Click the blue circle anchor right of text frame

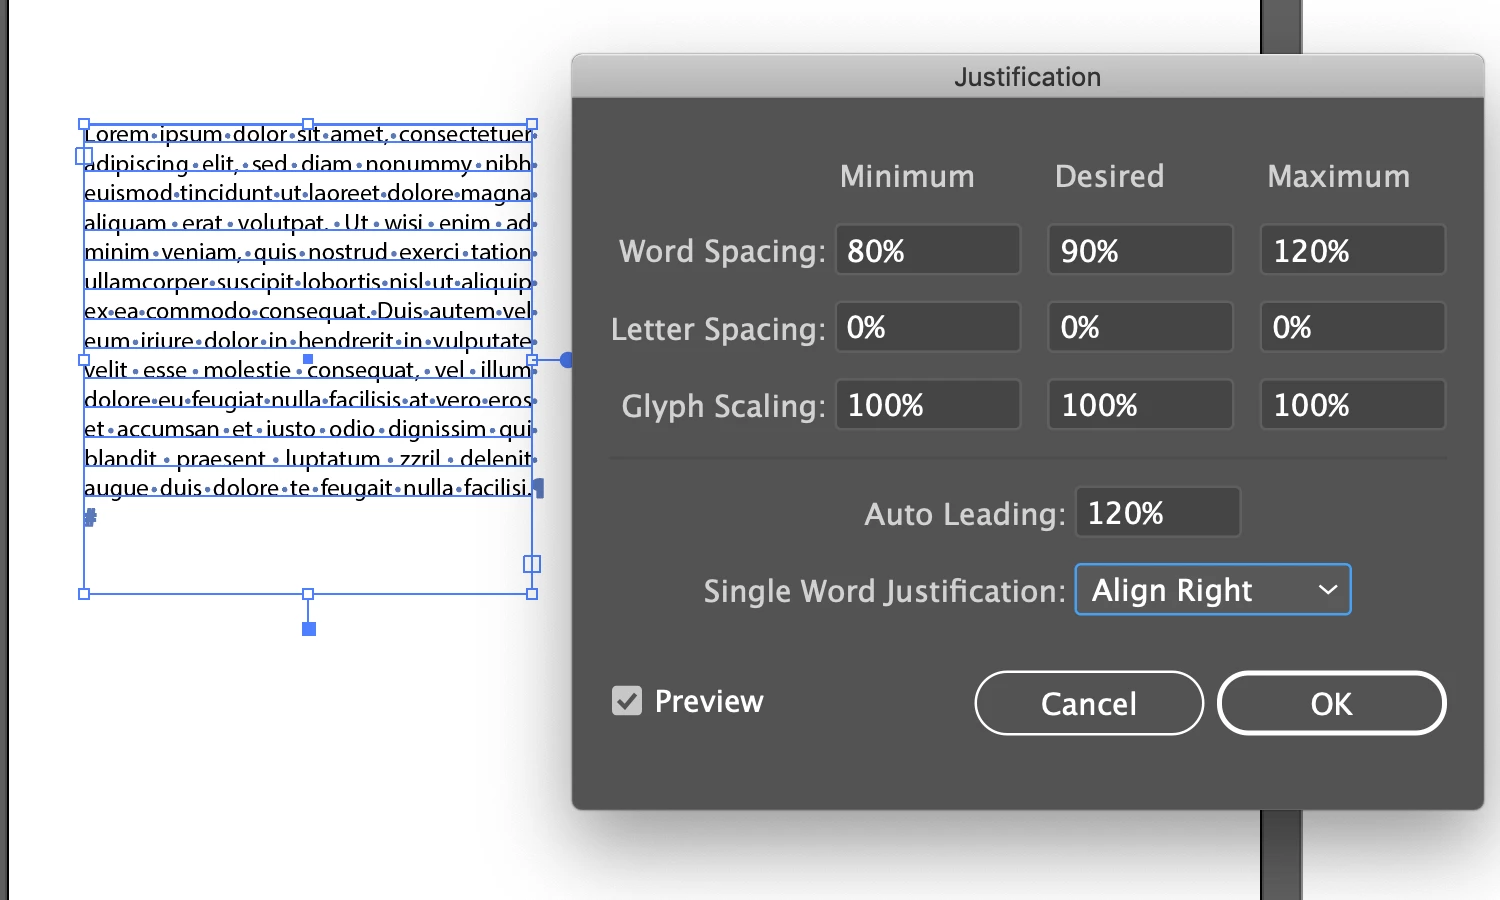click(x=567, y=360)
